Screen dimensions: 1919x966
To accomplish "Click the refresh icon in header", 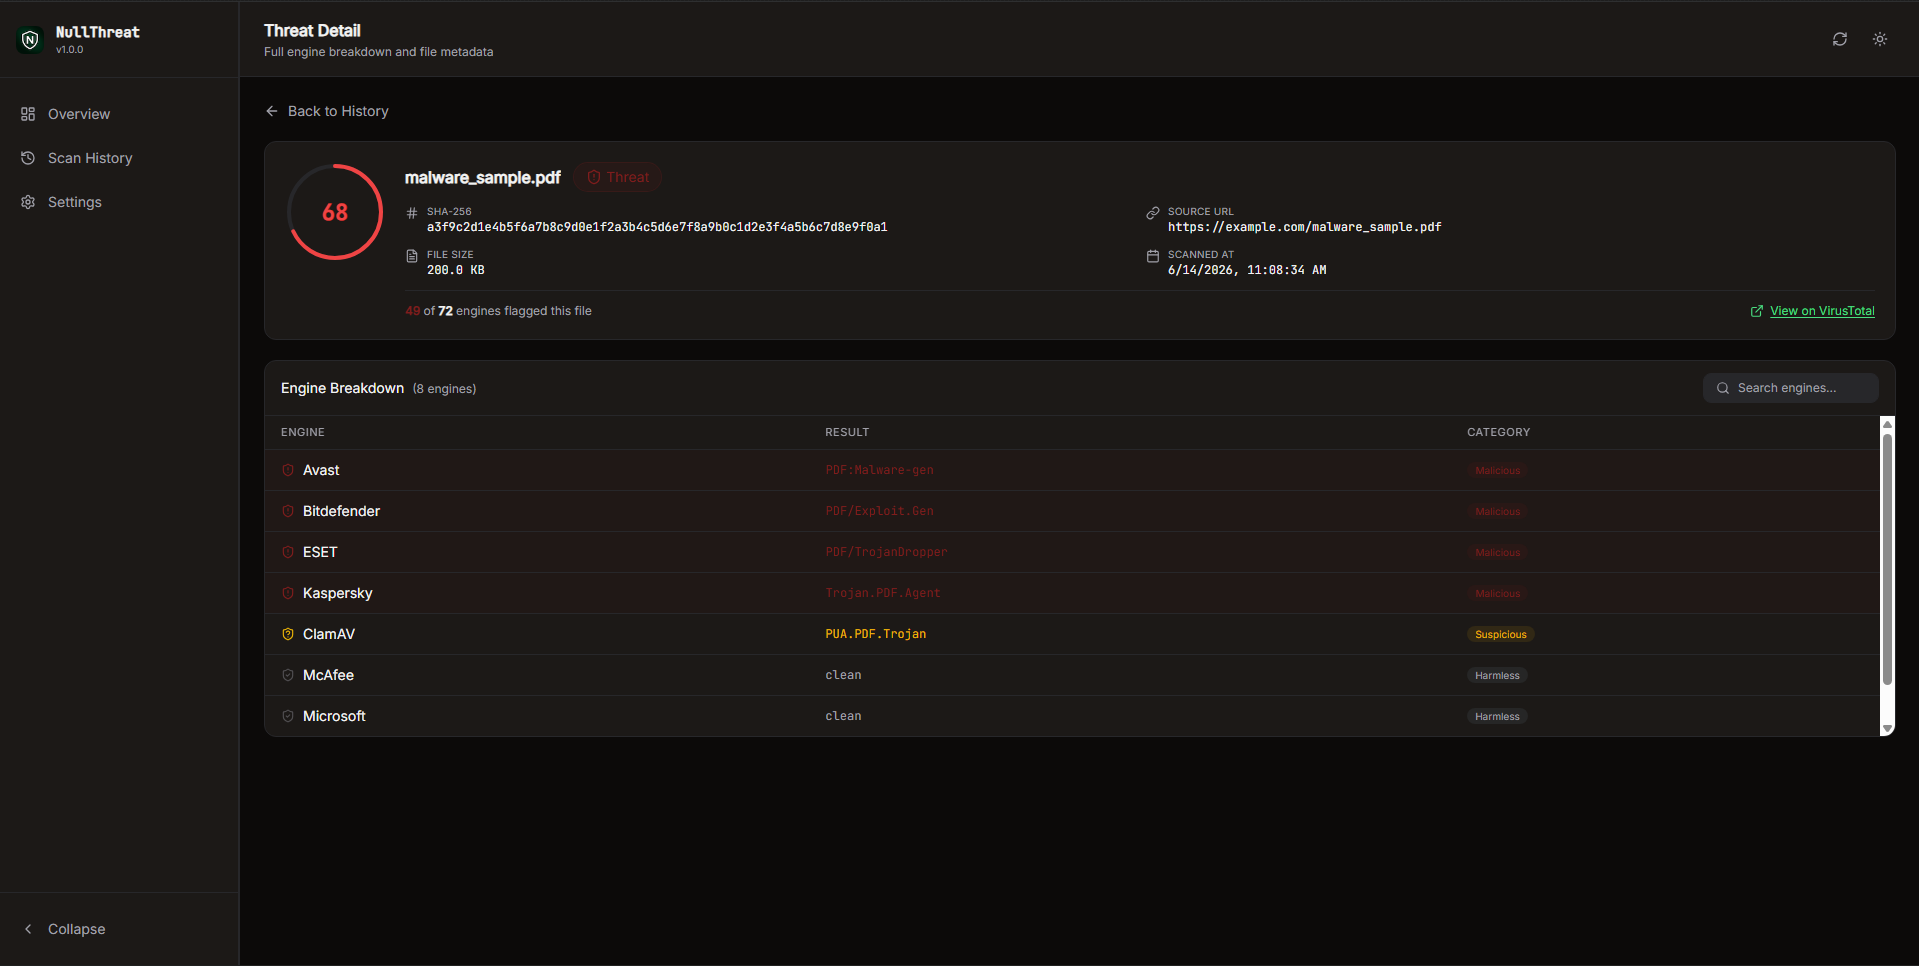I will coord(1839,39).
